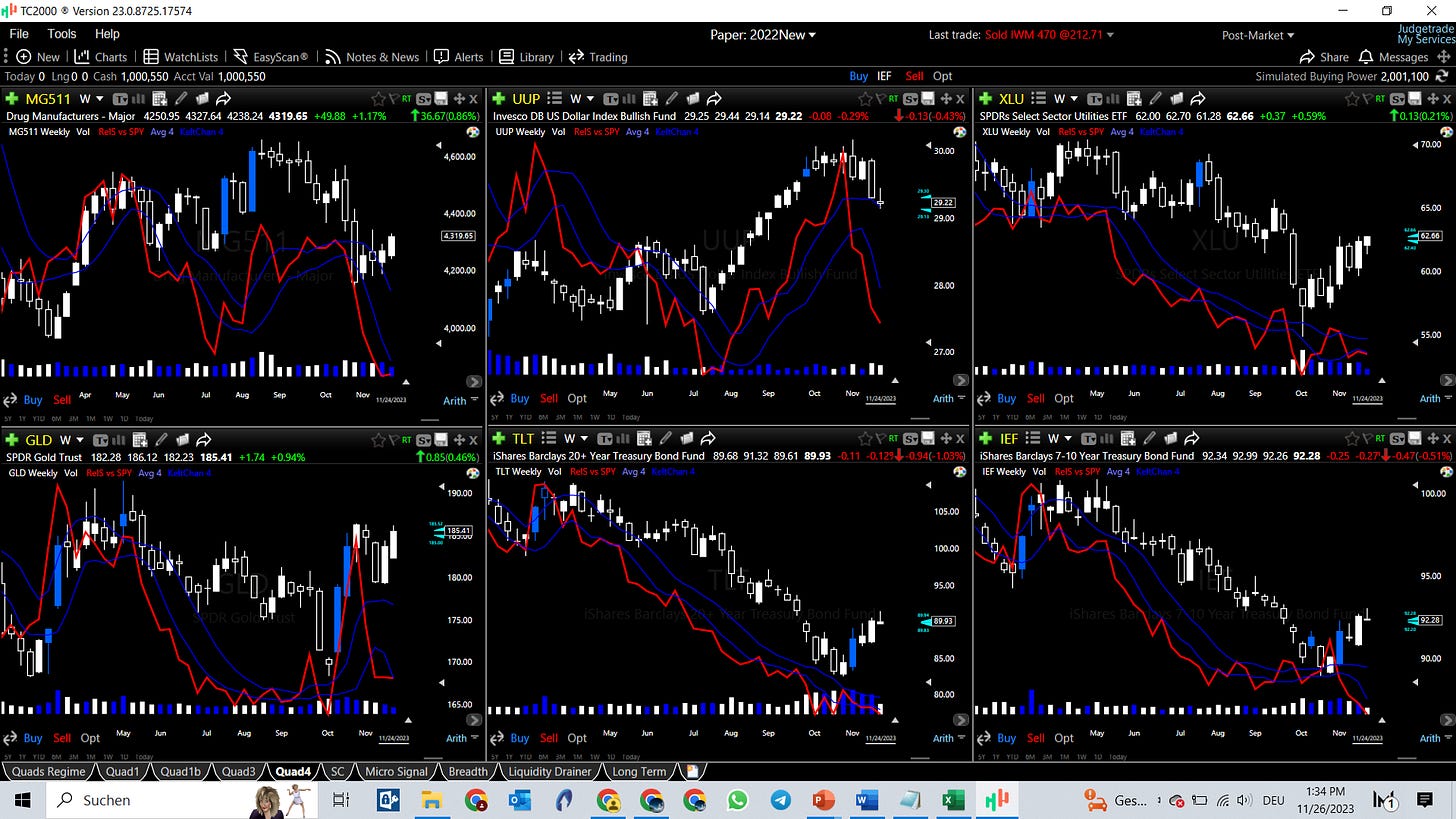Image resolution: width=1456 pixels, height=819 pixels.
Task: Open the Tools menu
Action: pos(62,34)
